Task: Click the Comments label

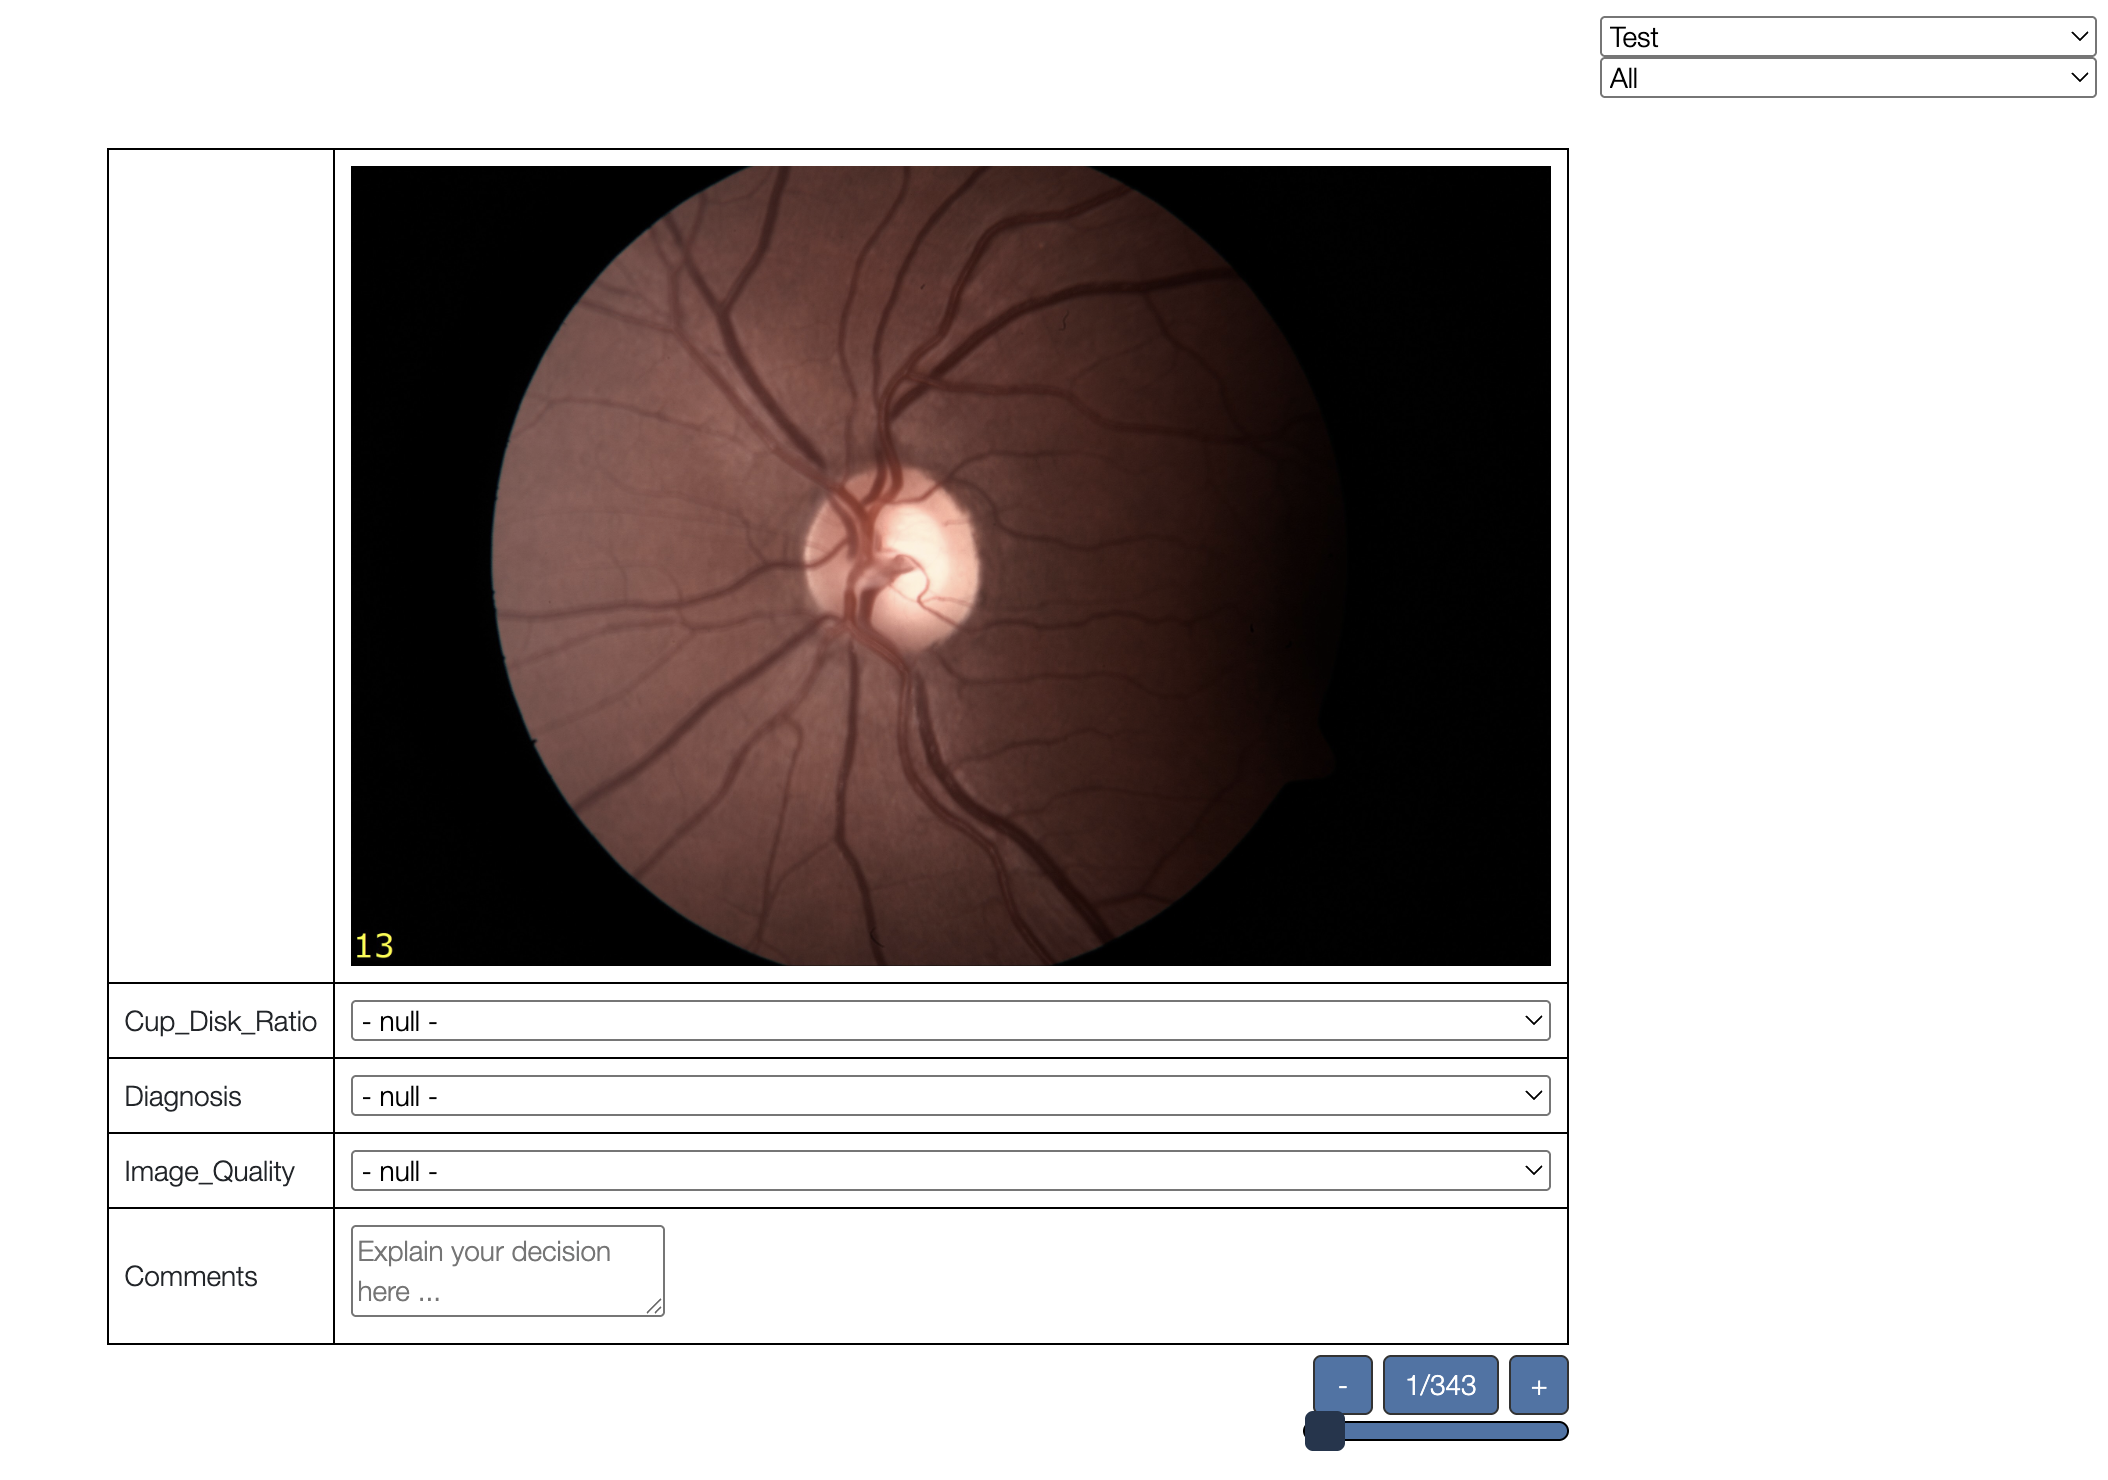Action: (x=191, y=1276)
